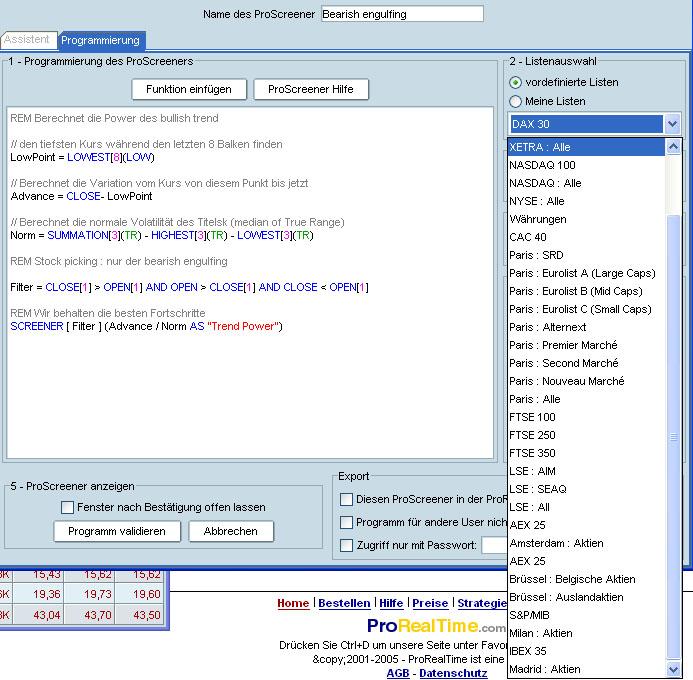This screenshot has width=693, height=680.
Task: Select 'FTSE 100' in dropdown list
Action: coord(532,417)
